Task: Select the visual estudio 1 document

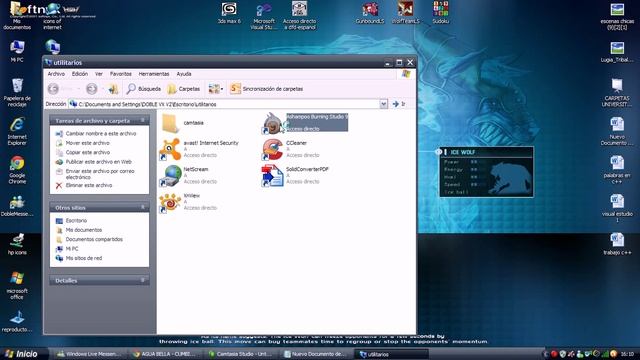Action: (x=617, y=208)
